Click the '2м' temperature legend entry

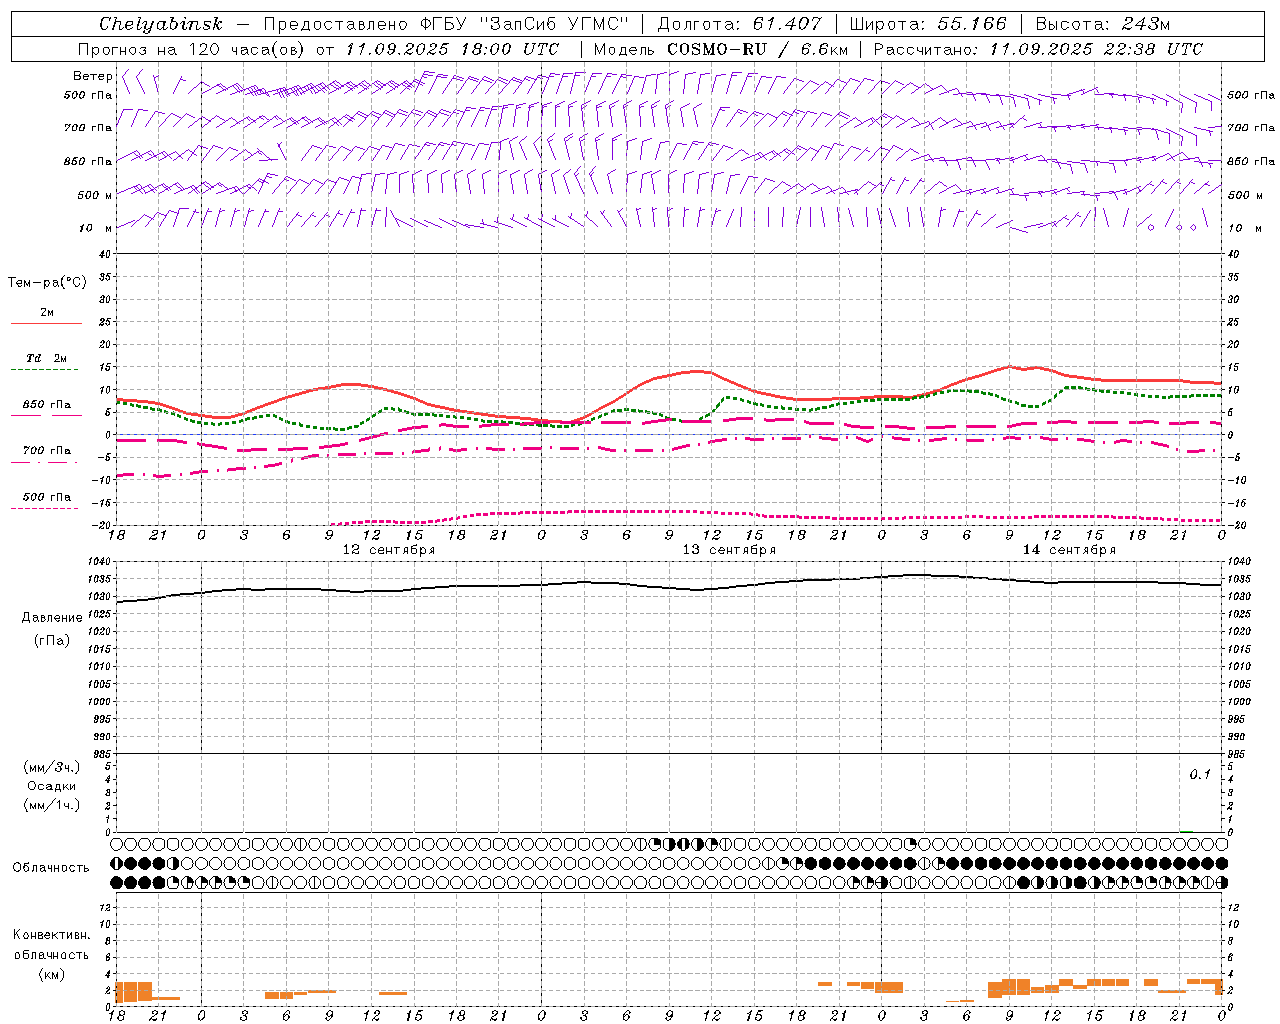(47, 313)
